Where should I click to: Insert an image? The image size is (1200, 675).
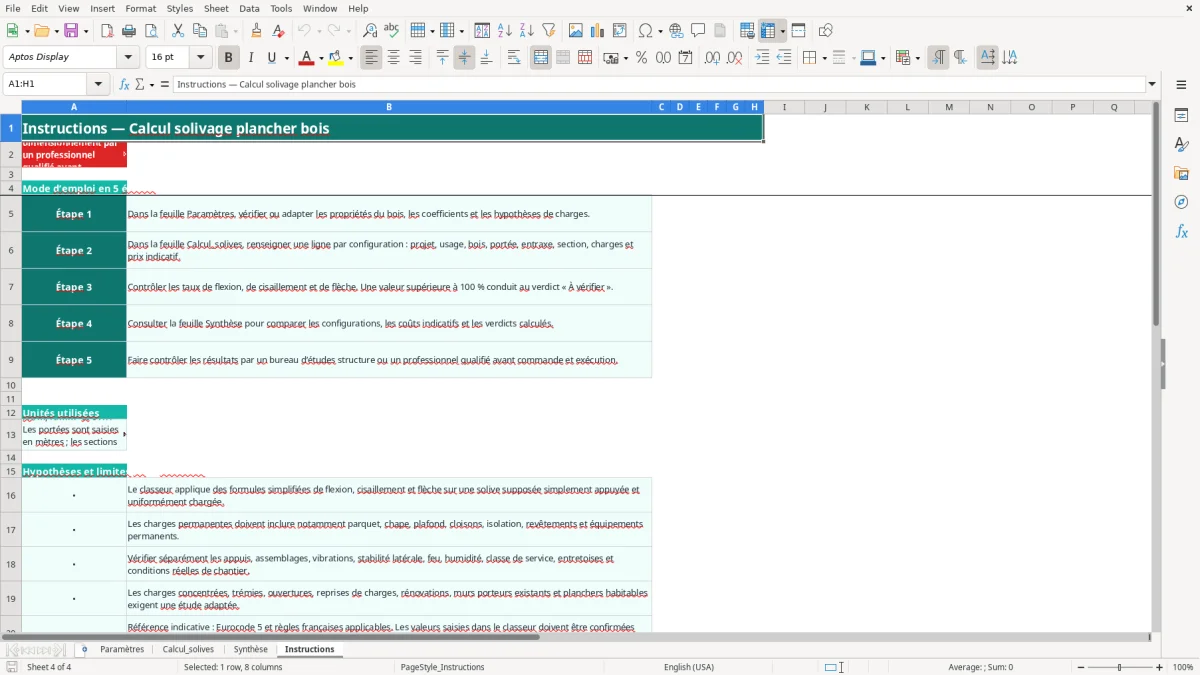coord(576,31)
